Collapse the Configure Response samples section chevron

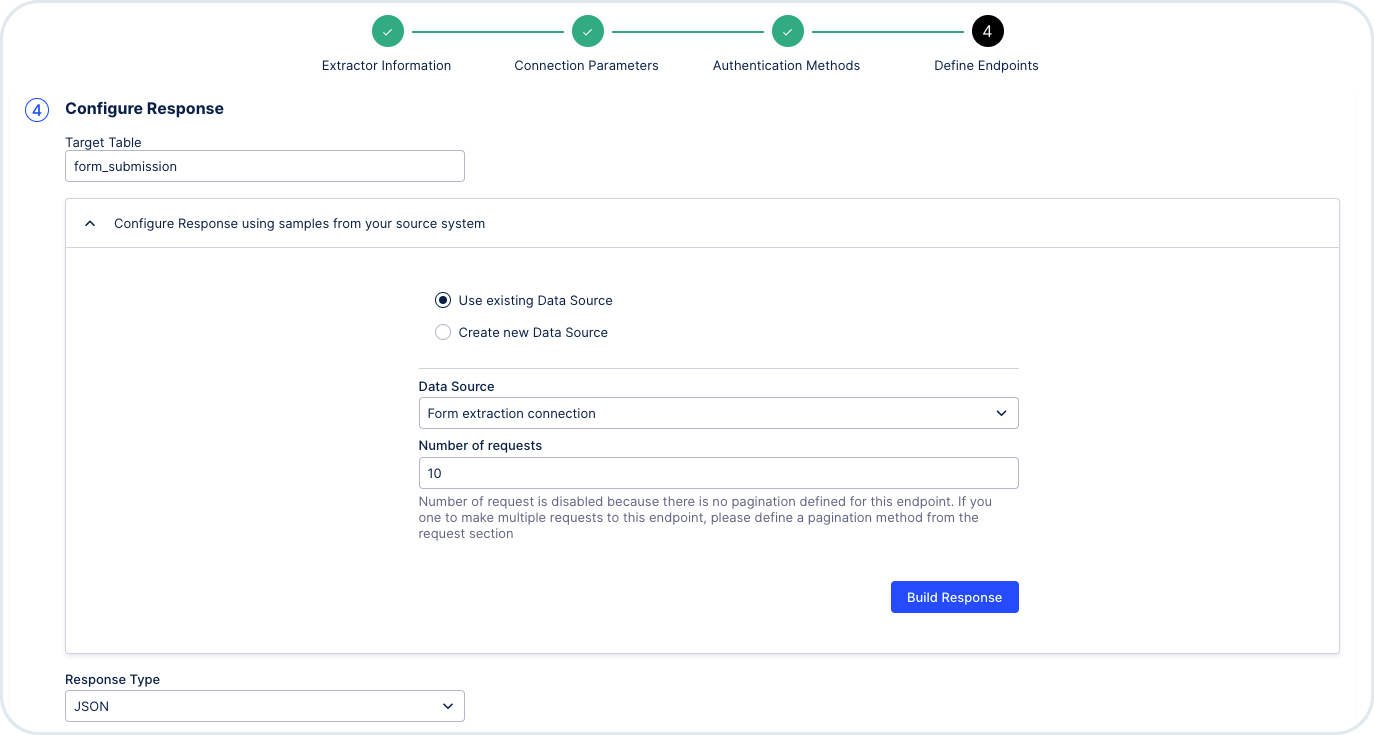click(x=90, y=224)
